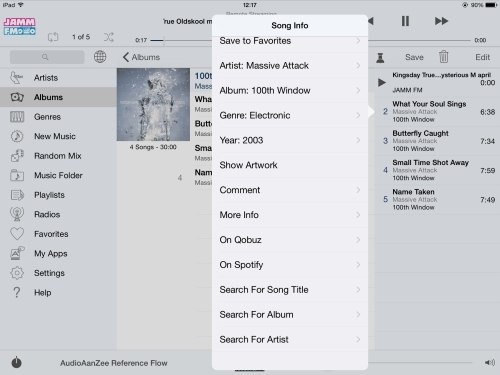Open the globe web icon
Viewport: 500px width, 375px height.
[x=100, y=57]
